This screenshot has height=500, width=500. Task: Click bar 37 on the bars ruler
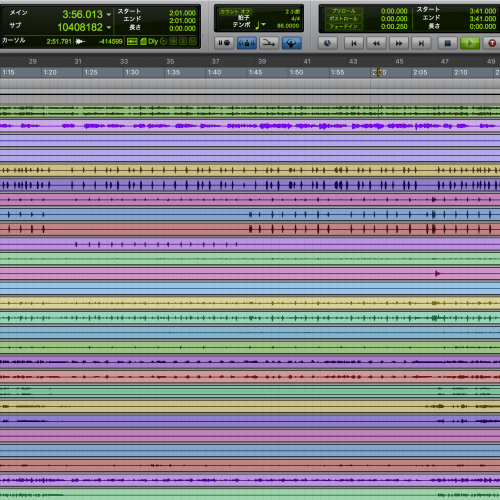(216, 61)
